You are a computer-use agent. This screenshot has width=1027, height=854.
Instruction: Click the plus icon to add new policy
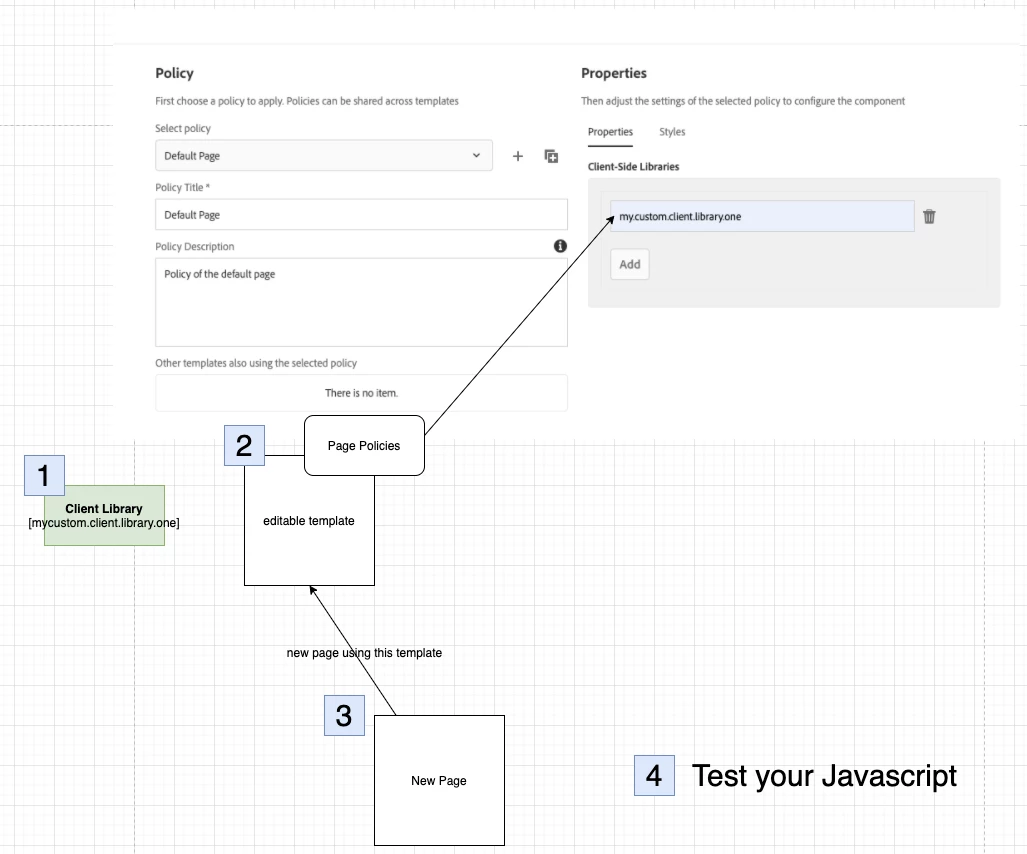click(x=517, y=156)
